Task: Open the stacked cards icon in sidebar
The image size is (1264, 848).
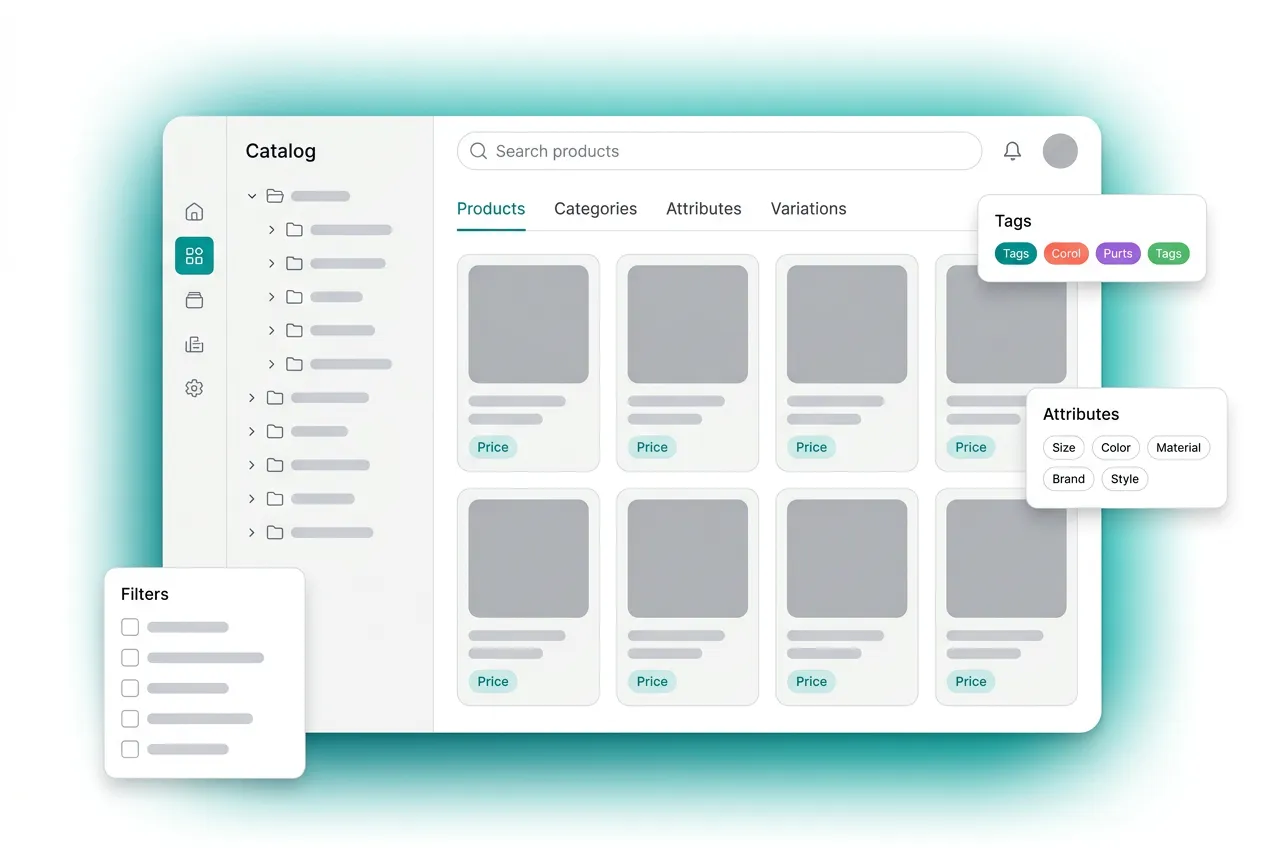Action: coord(194,300)
